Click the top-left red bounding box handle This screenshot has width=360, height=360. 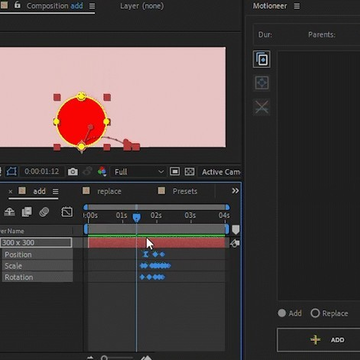pos(57,97)
